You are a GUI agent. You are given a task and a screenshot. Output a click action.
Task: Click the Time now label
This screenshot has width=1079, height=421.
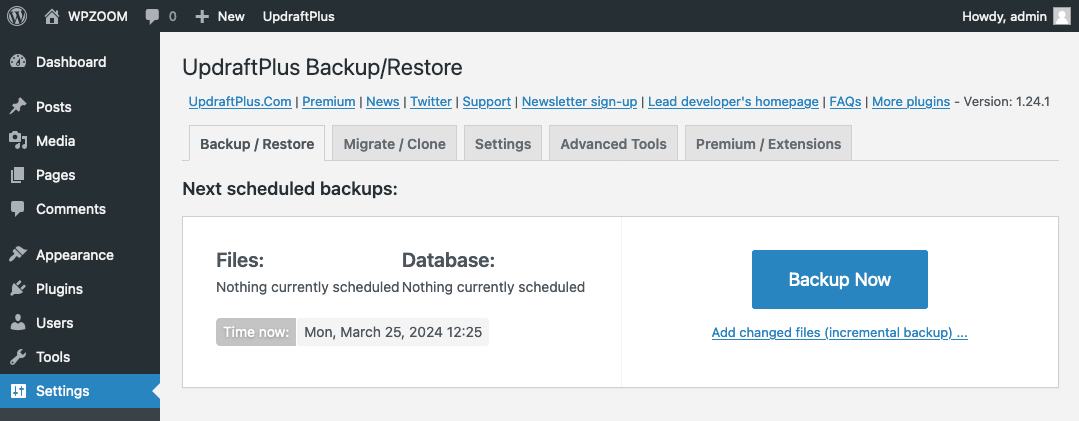[256, 332]
